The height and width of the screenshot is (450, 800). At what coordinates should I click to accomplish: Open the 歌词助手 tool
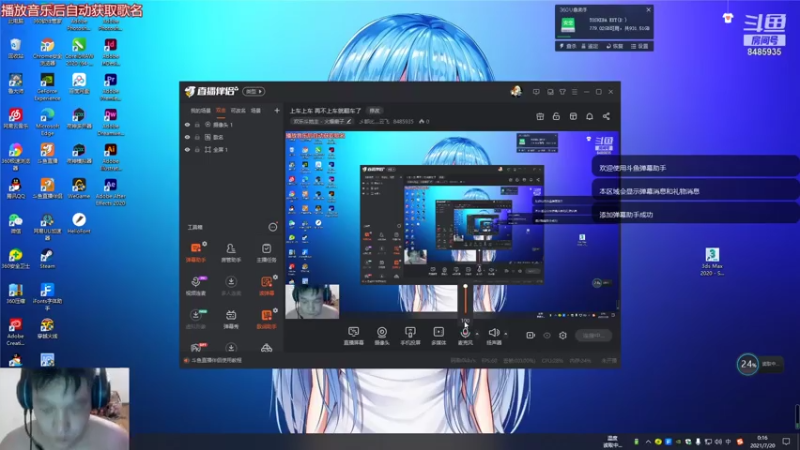(266, 318)
